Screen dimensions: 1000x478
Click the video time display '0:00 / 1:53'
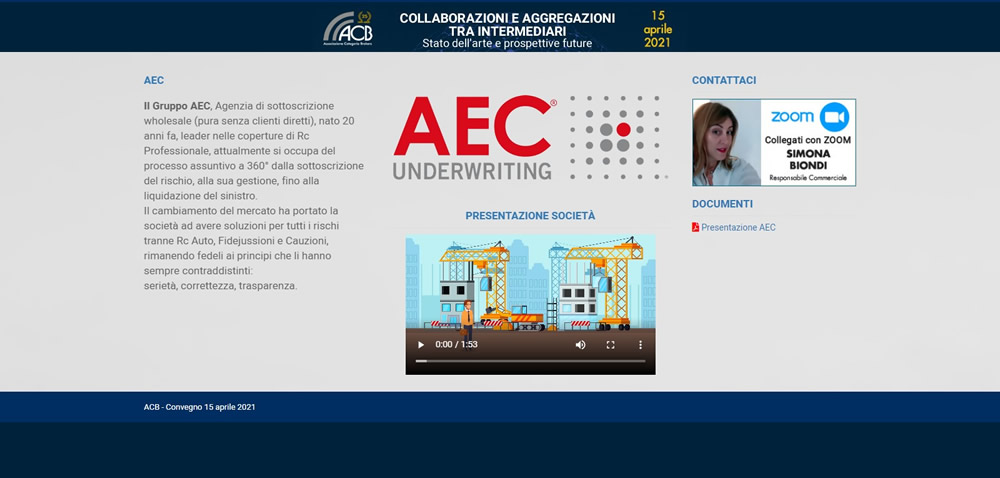(456, 345)
